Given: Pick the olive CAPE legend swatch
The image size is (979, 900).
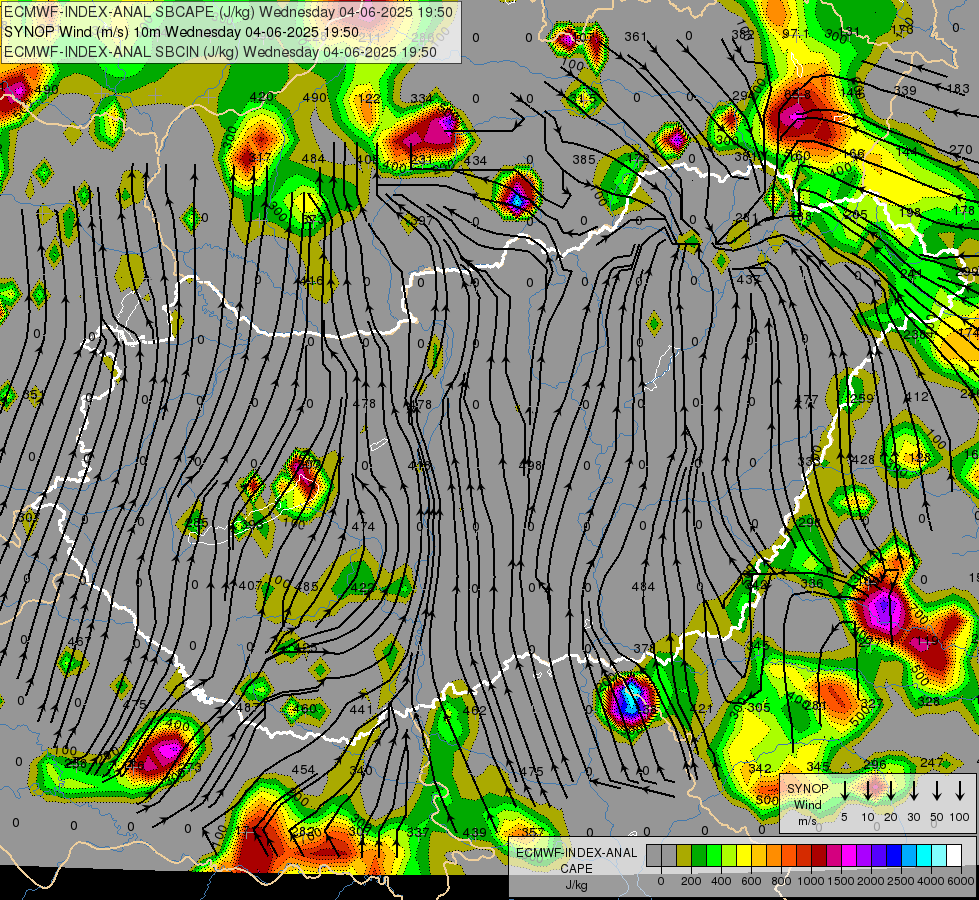Looking at the screenshot, I should [x=684, y=856].
